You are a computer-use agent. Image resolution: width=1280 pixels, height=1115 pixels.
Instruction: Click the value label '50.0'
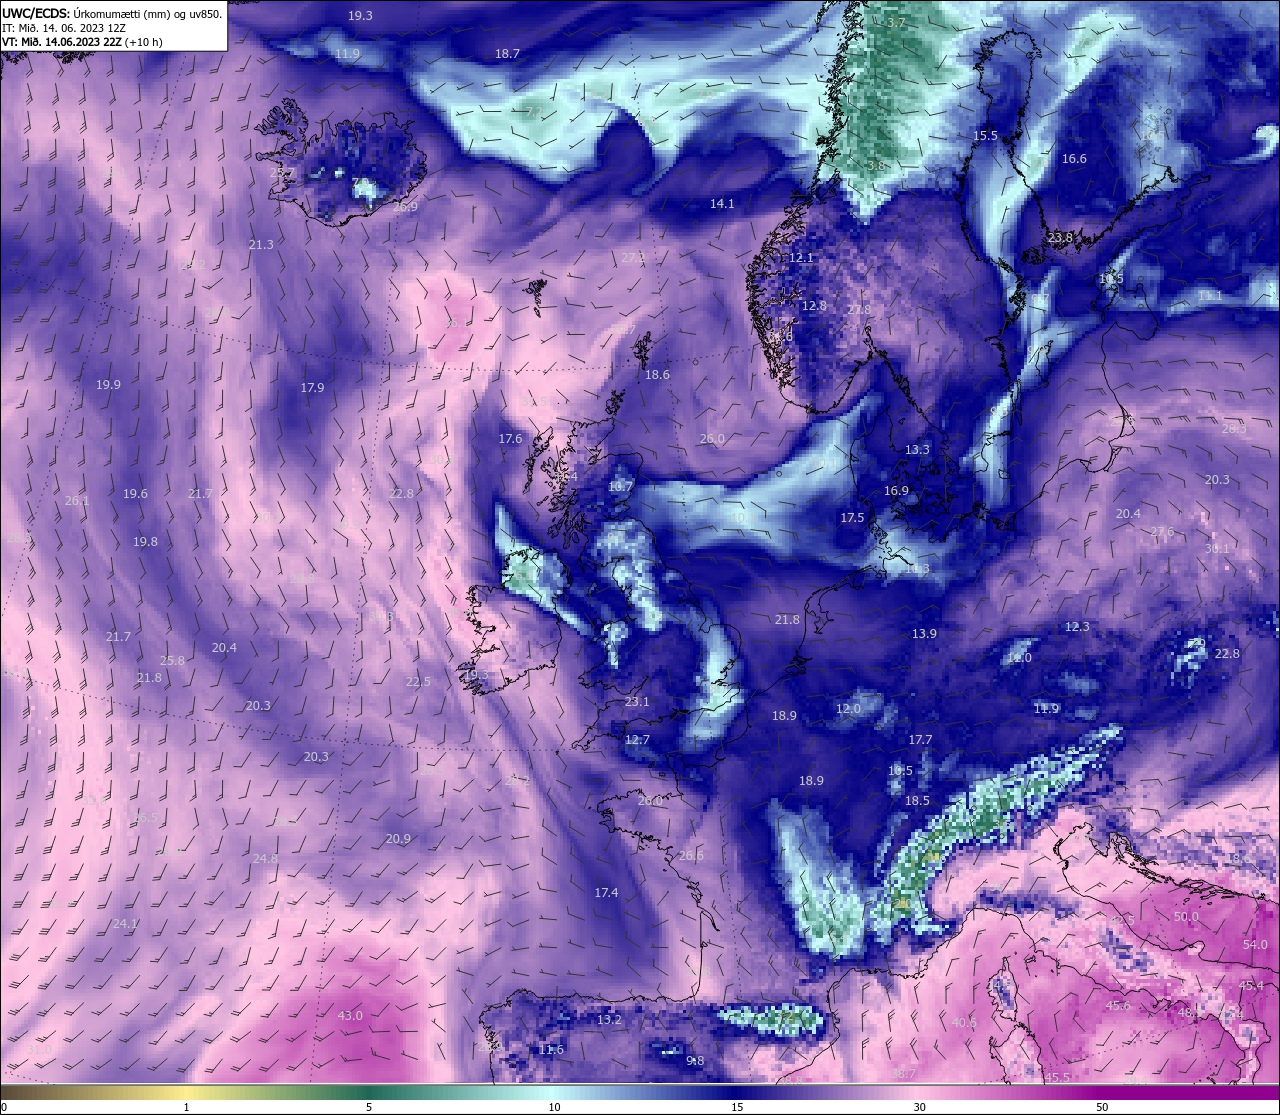[x=1186, y=917]
